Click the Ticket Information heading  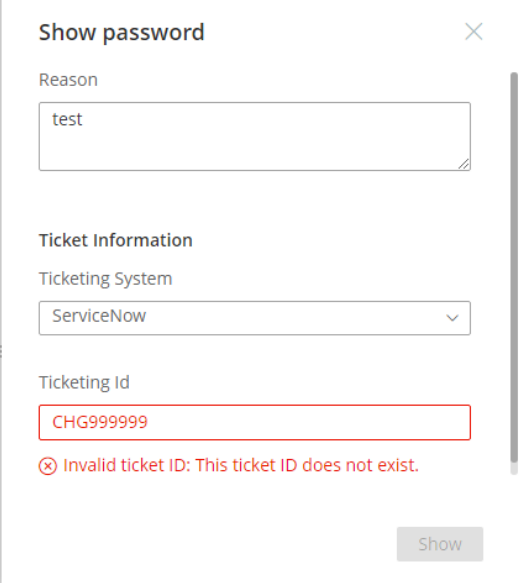[116, 240]
